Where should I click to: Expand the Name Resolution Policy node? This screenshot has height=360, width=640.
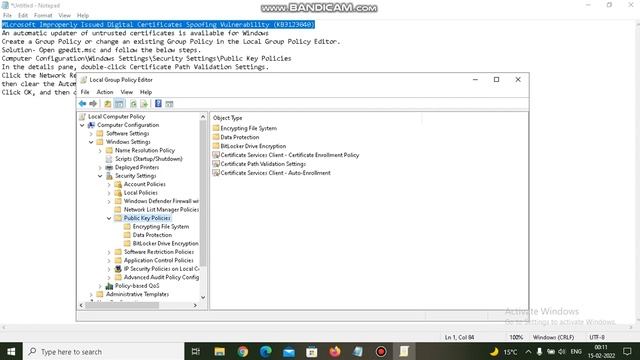click(x=100, y=151)
